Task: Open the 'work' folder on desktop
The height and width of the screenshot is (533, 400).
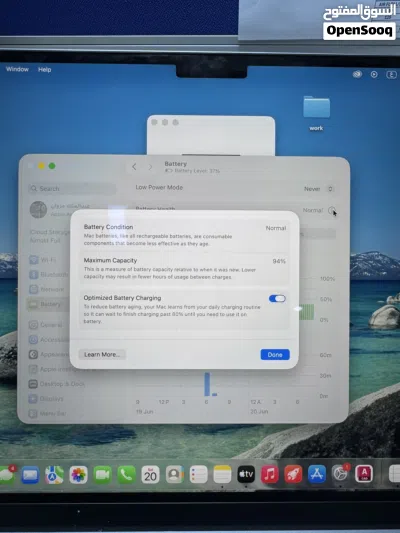Action: pos(316,113)
